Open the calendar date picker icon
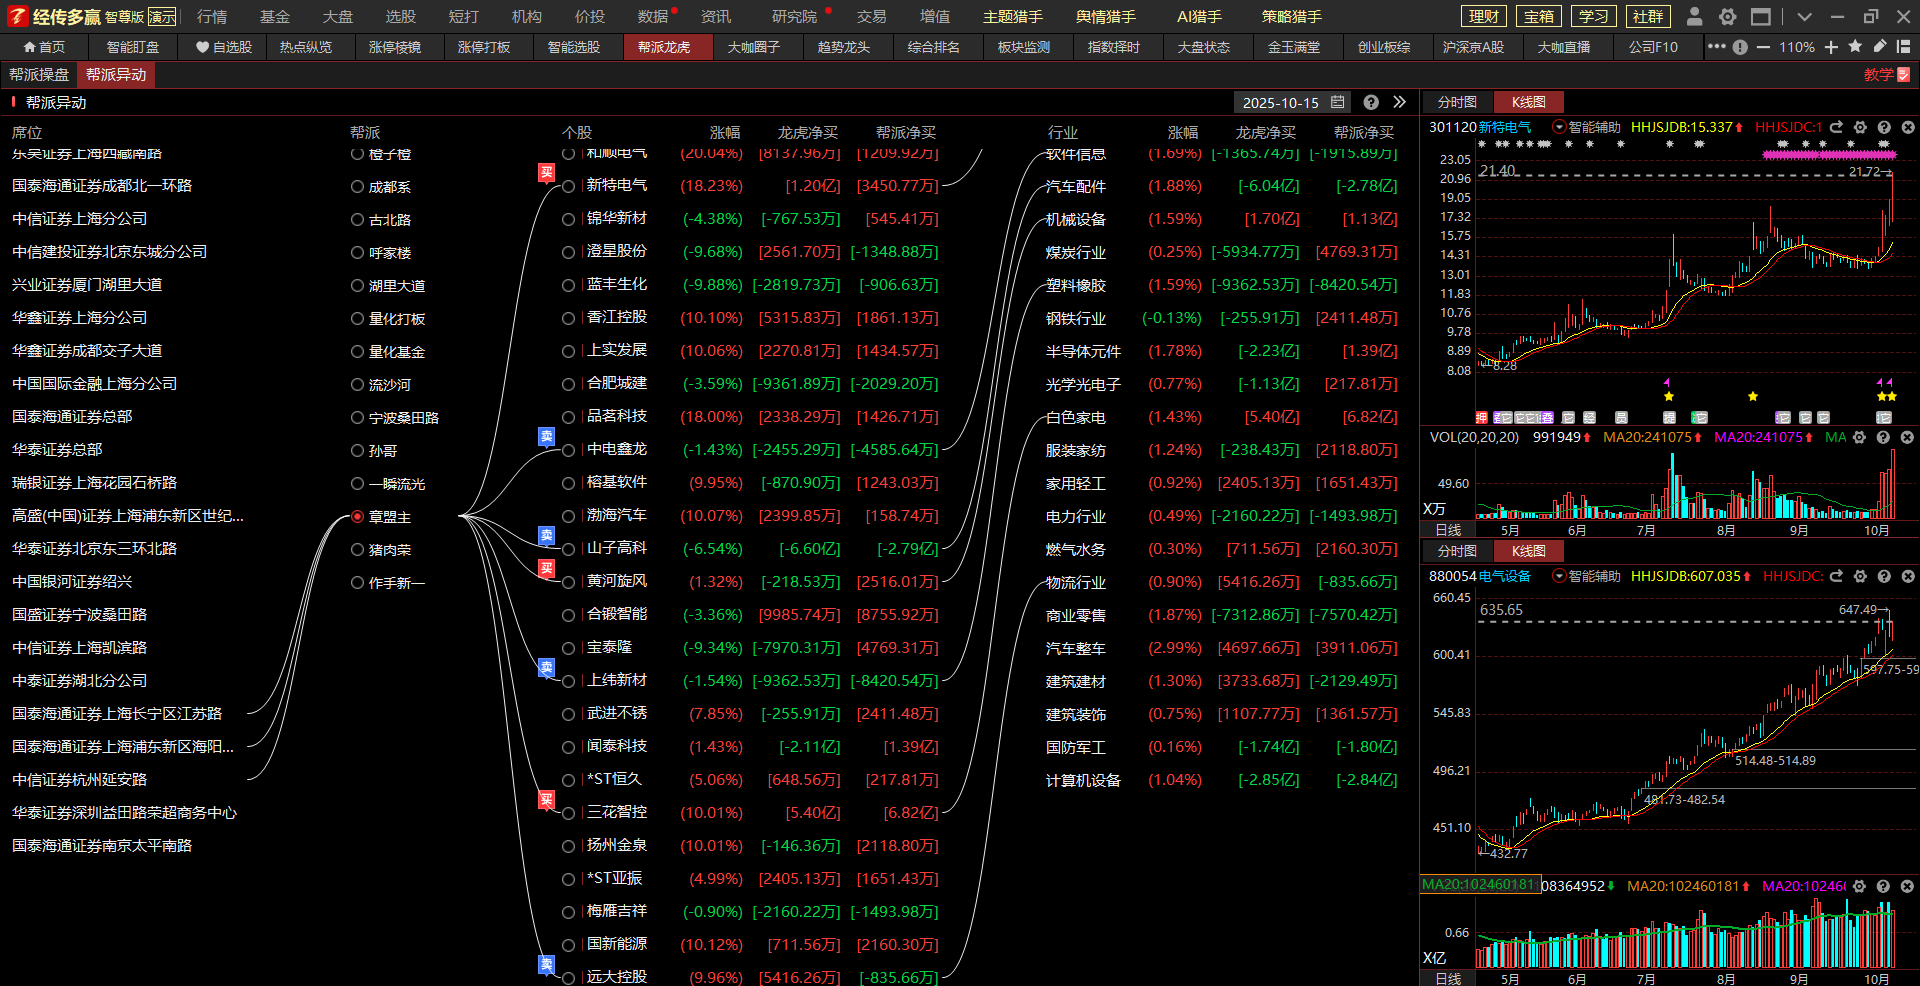1920x986 pixels. 1338,102
